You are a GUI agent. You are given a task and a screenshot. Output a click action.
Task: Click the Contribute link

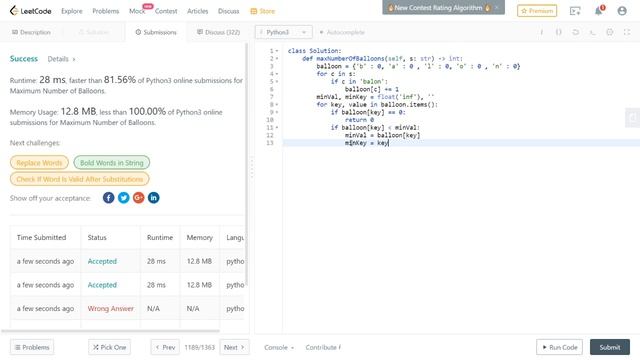[x=322, y=347]
